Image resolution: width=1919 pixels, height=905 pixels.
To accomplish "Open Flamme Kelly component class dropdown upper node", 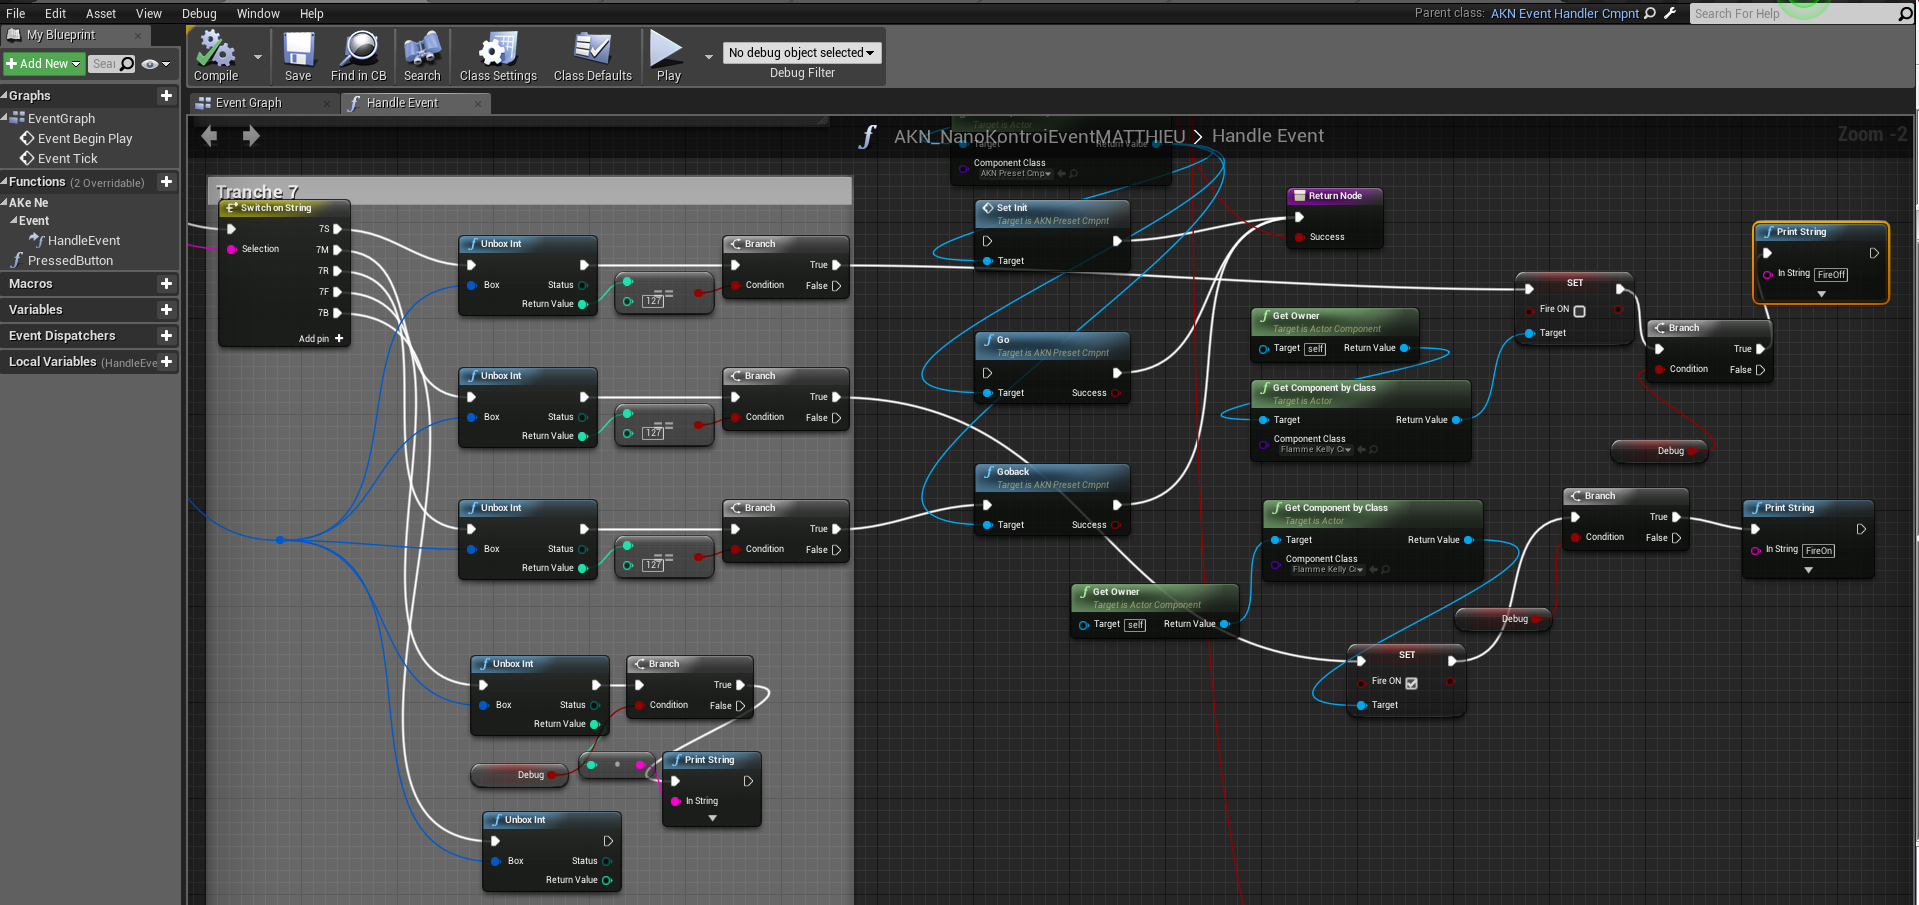I will [1315, 450].
